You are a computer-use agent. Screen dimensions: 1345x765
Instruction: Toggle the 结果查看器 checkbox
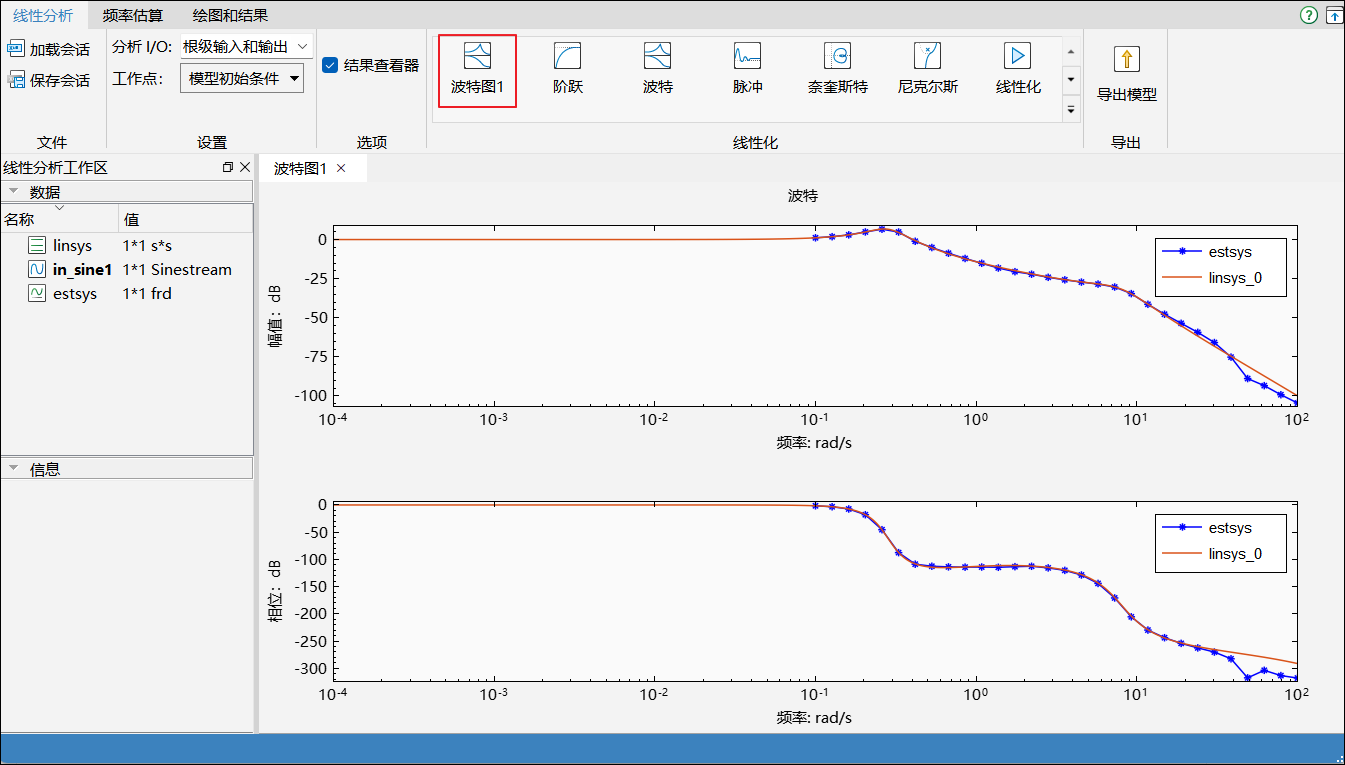click(330, 66)
